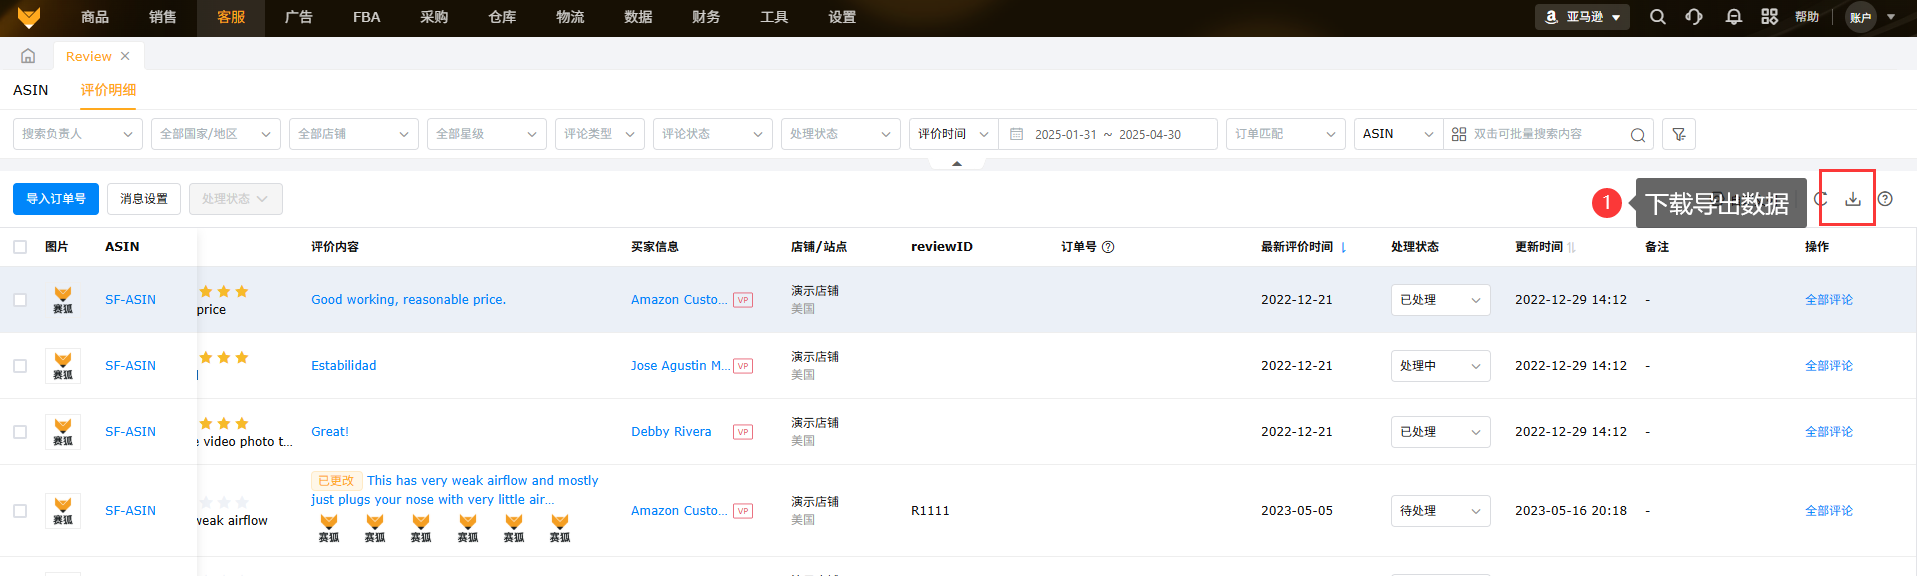Select the Estabilidad row checkbox
The image size is (1917, 576).
(20, 366)
